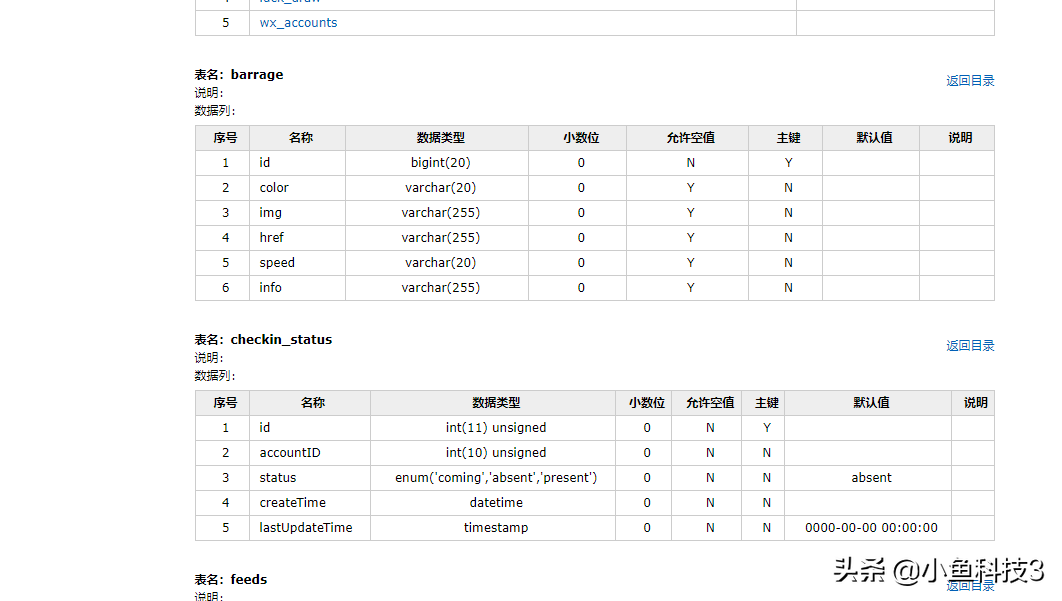
Task: Click the 'lastUpdateTime' field name cell
Action: (310, 528)
